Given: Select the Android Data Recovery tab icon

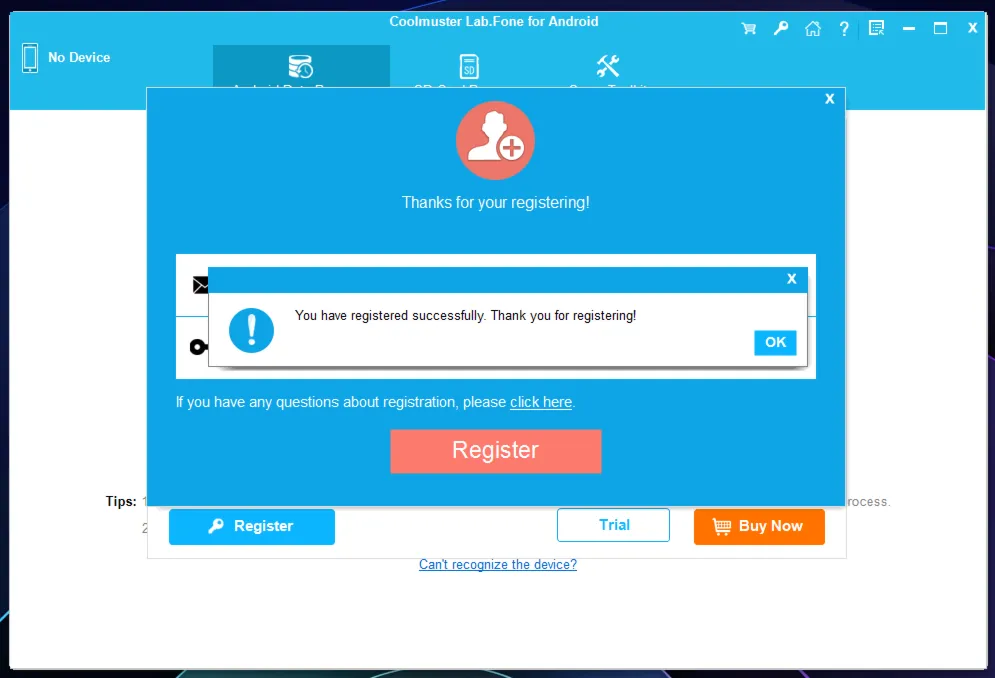Looking at the screenshot, I should click(x=301, y=66).
